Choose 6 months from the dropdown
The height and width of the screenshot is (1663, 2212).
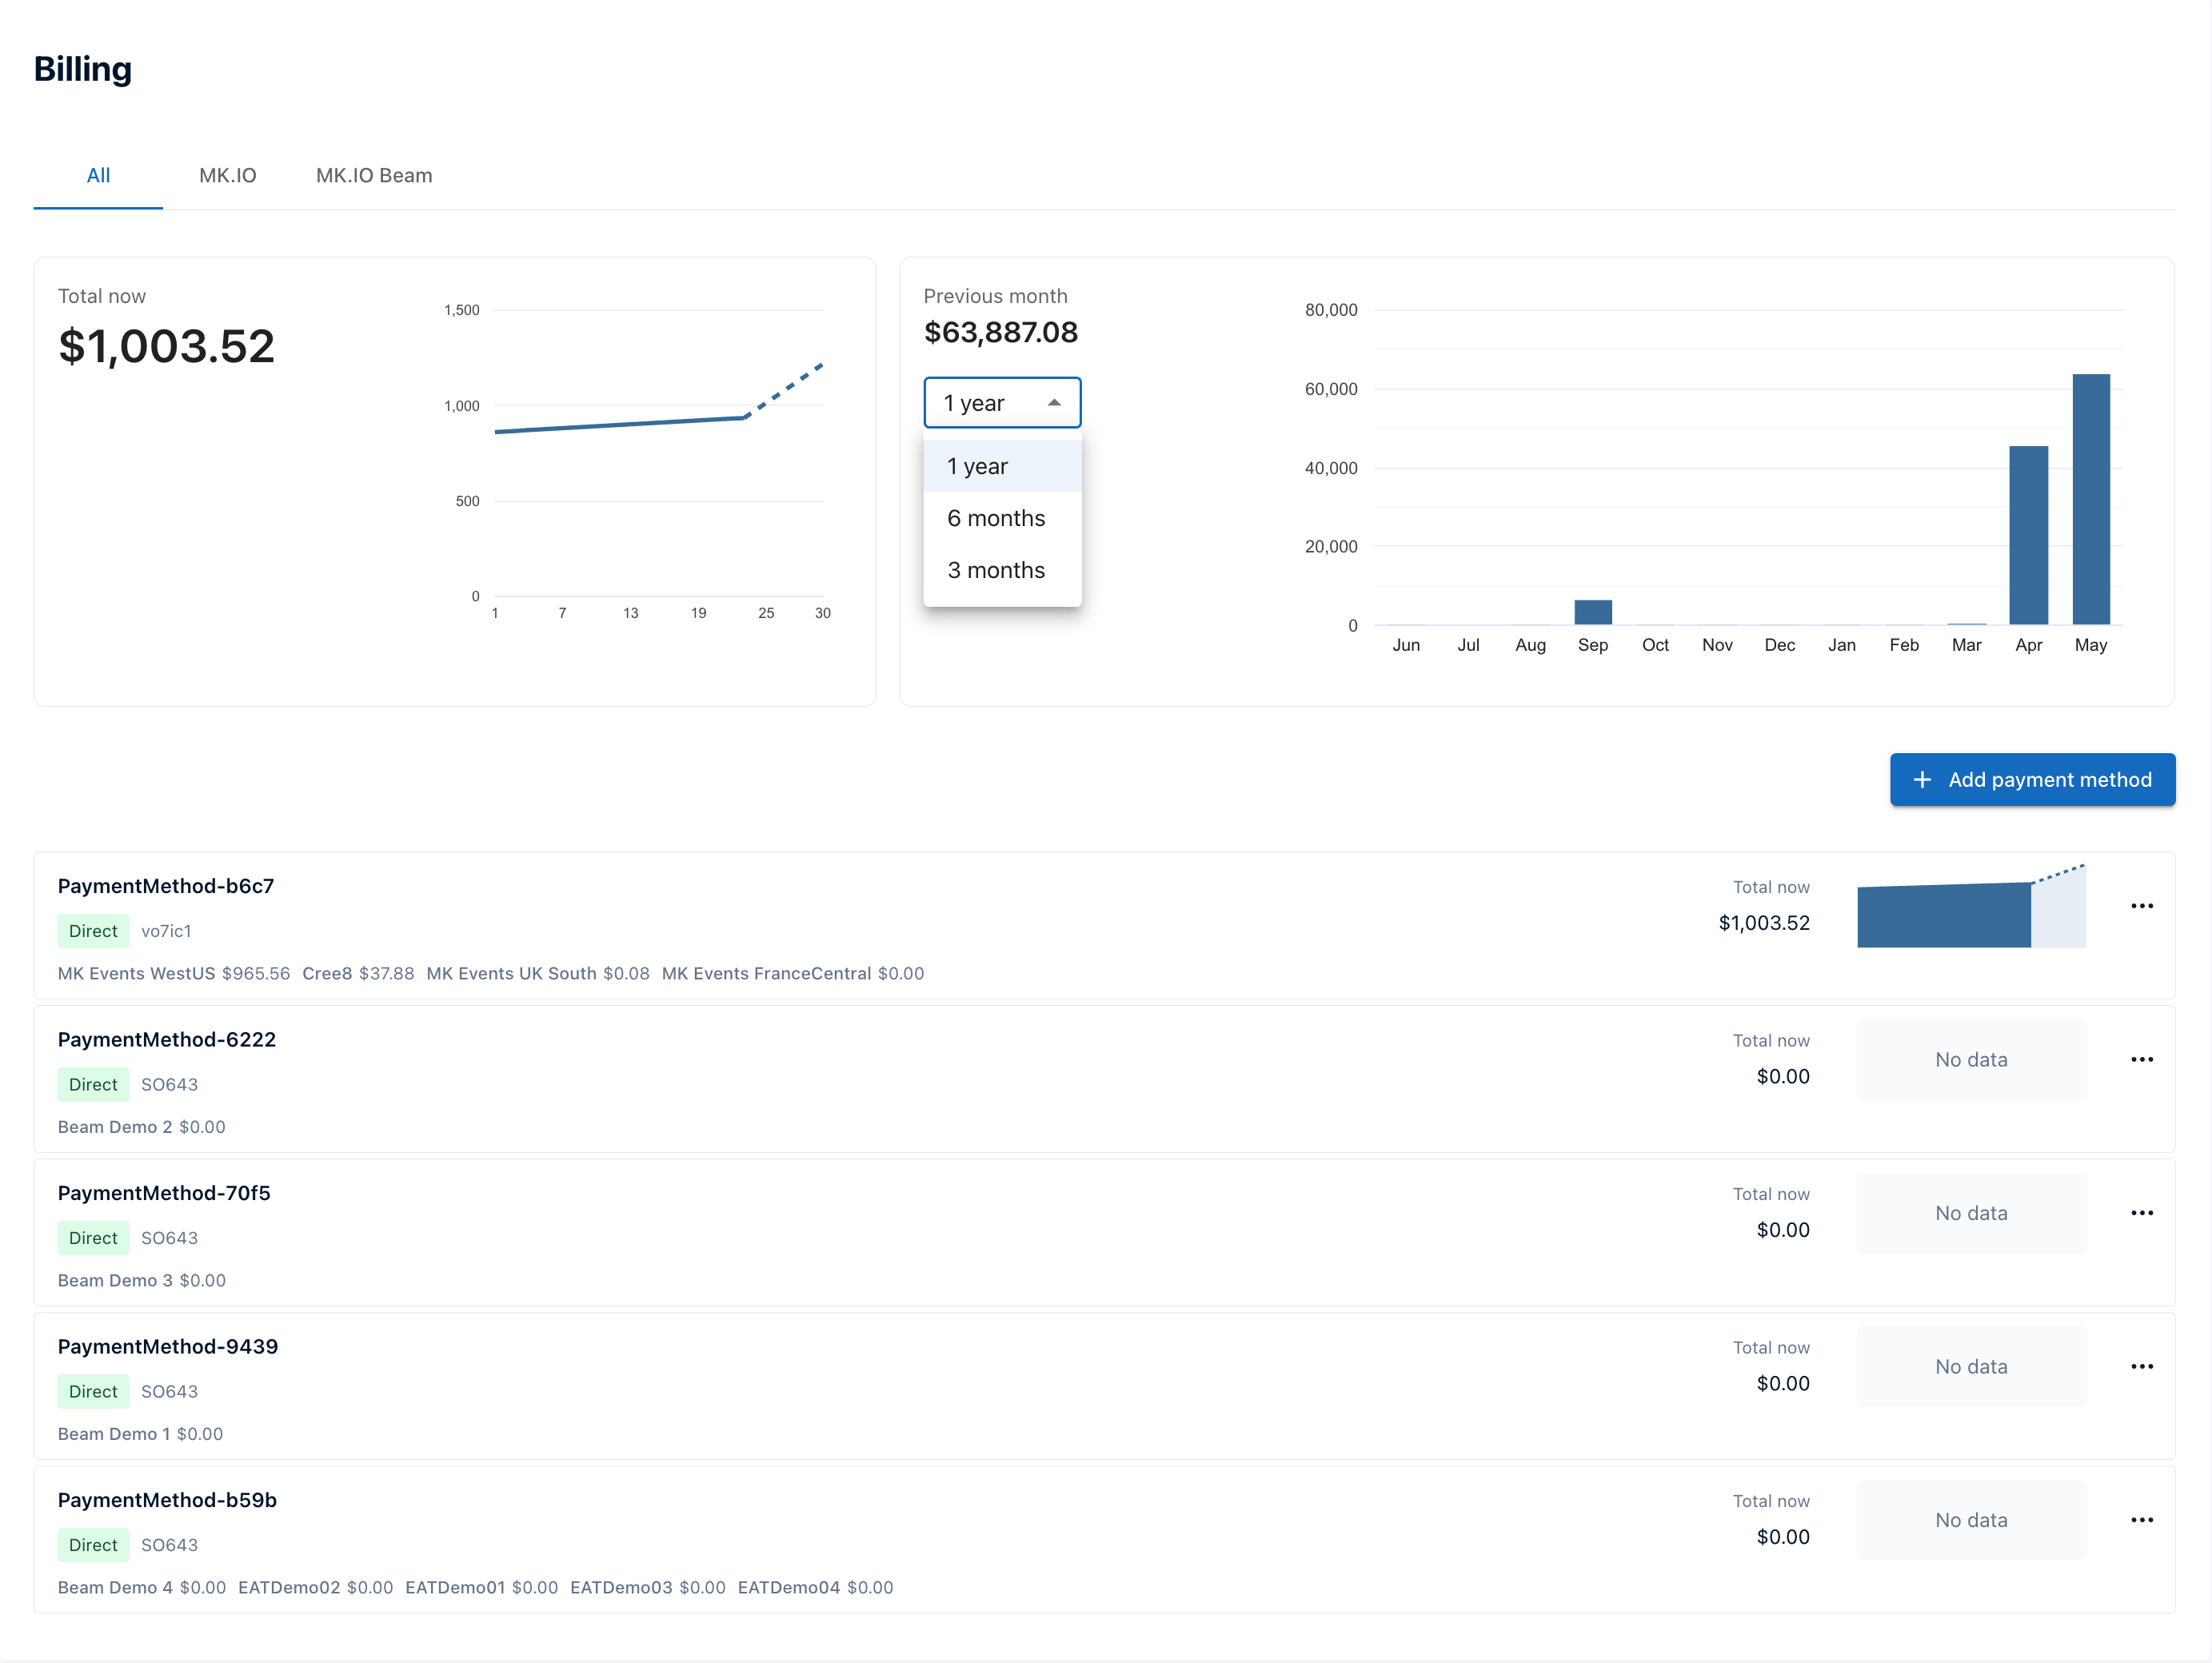[x=1002, y=518]
